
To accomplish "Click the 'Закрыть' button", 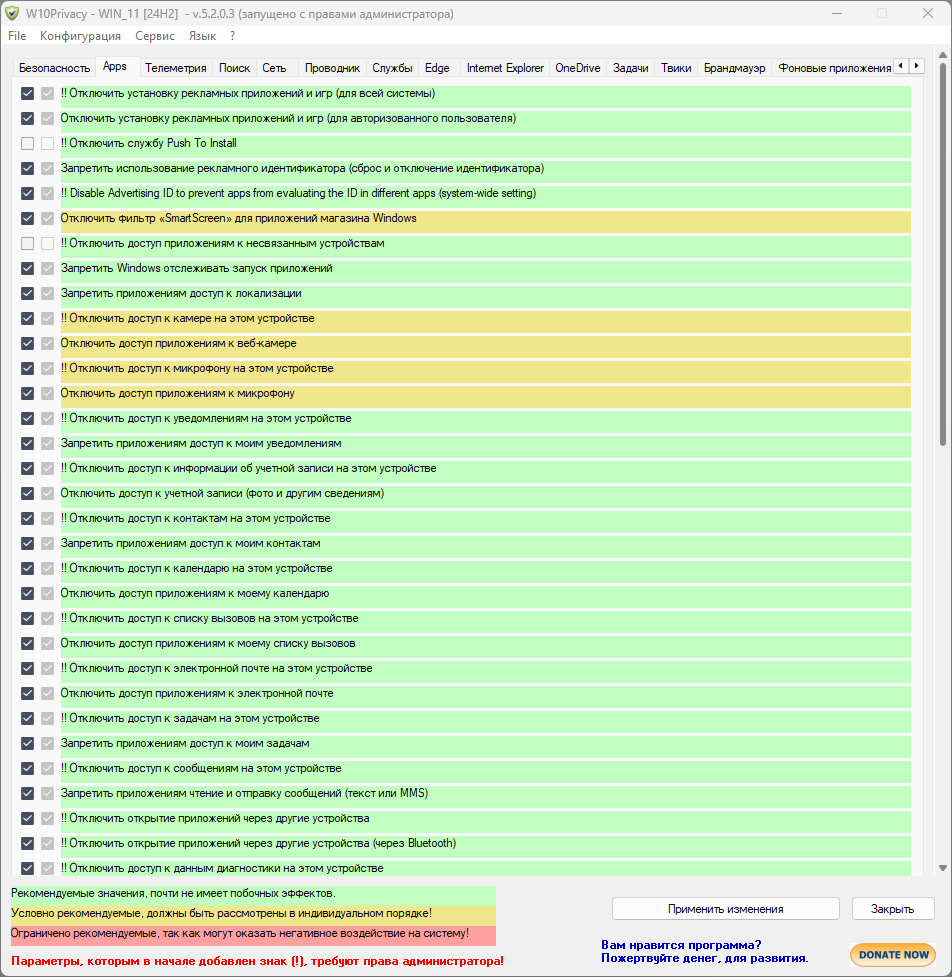I will (x=893, y=908).
